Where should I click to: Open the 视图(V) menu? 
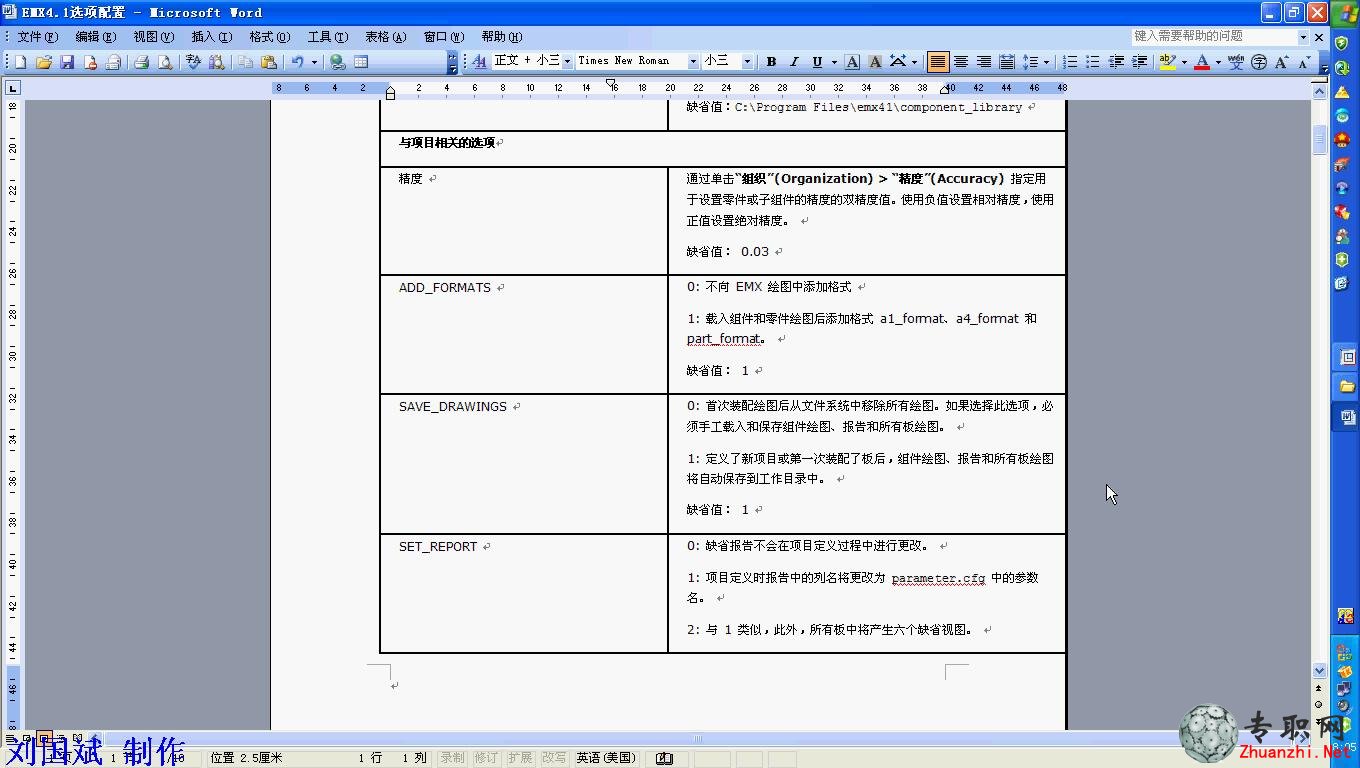[x=153, y=37]
